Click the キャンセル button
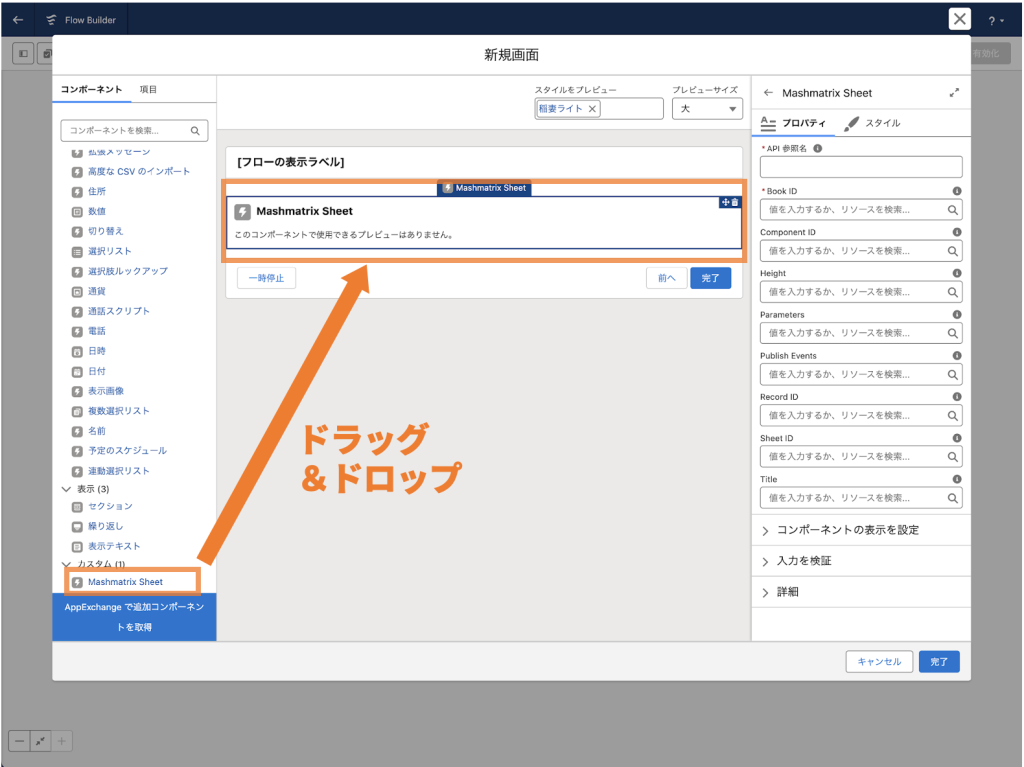Image resolution: width=1024 pixels, height=767 pixels. [x=879, y=662]
